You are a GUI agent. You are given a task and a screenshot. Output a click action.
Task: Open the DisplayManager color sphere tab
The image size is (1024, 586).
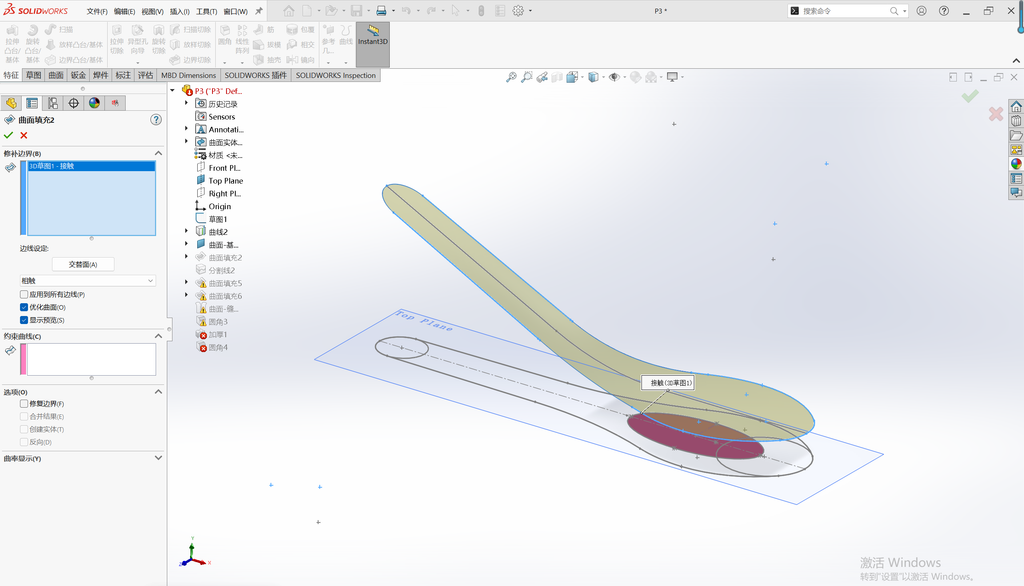[95, 103]
